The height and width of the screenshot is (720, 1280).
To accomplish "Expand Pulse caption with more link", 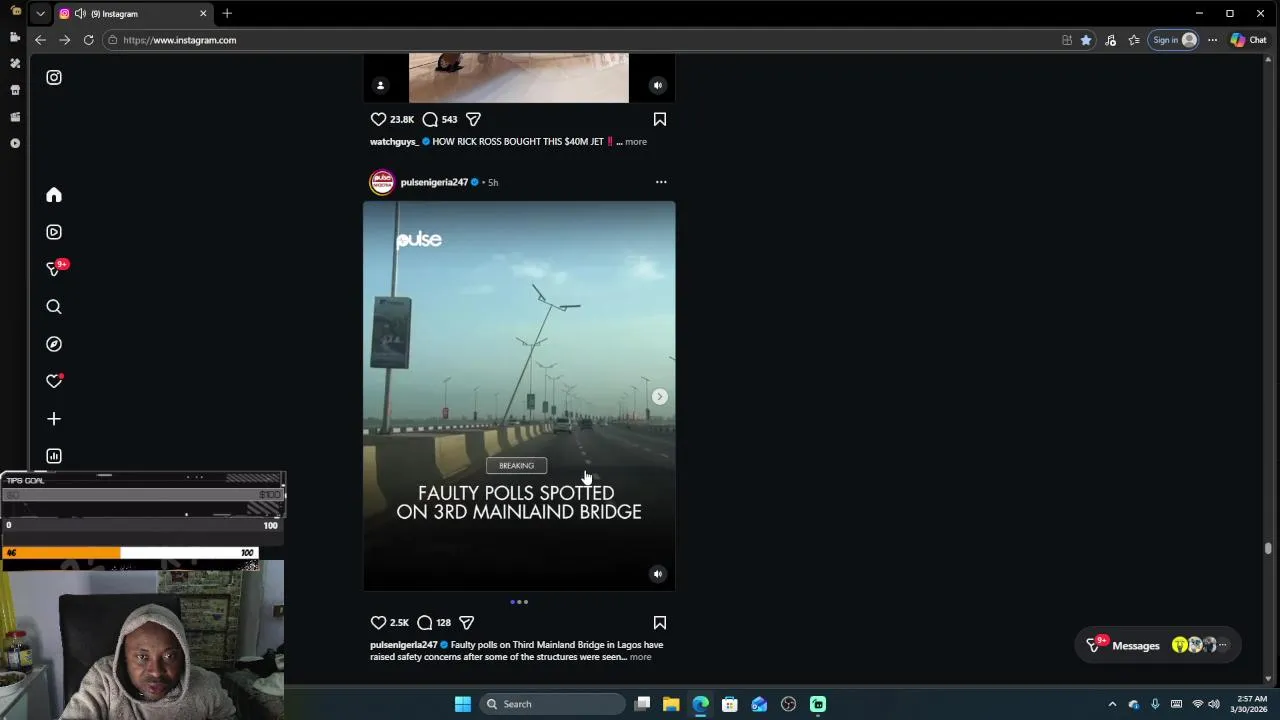I will tap(640, 657).
